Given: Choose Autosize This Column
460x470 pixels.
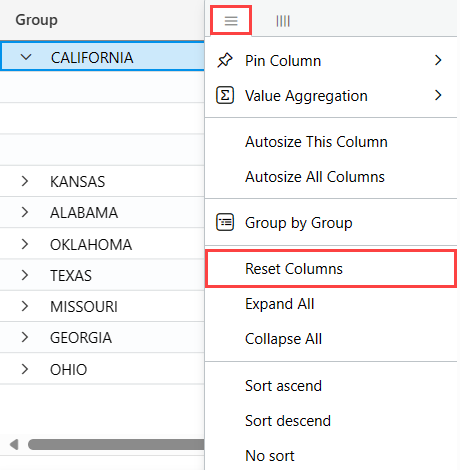Looking at the screenshot, I should coord(331,142).
